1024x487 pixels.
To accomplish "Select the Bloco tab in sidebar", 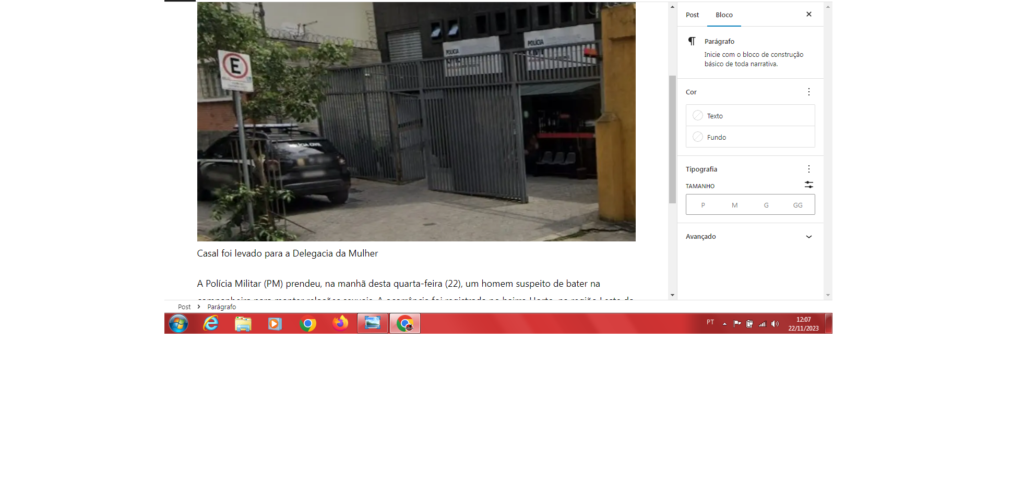I will tap(724, 14).
